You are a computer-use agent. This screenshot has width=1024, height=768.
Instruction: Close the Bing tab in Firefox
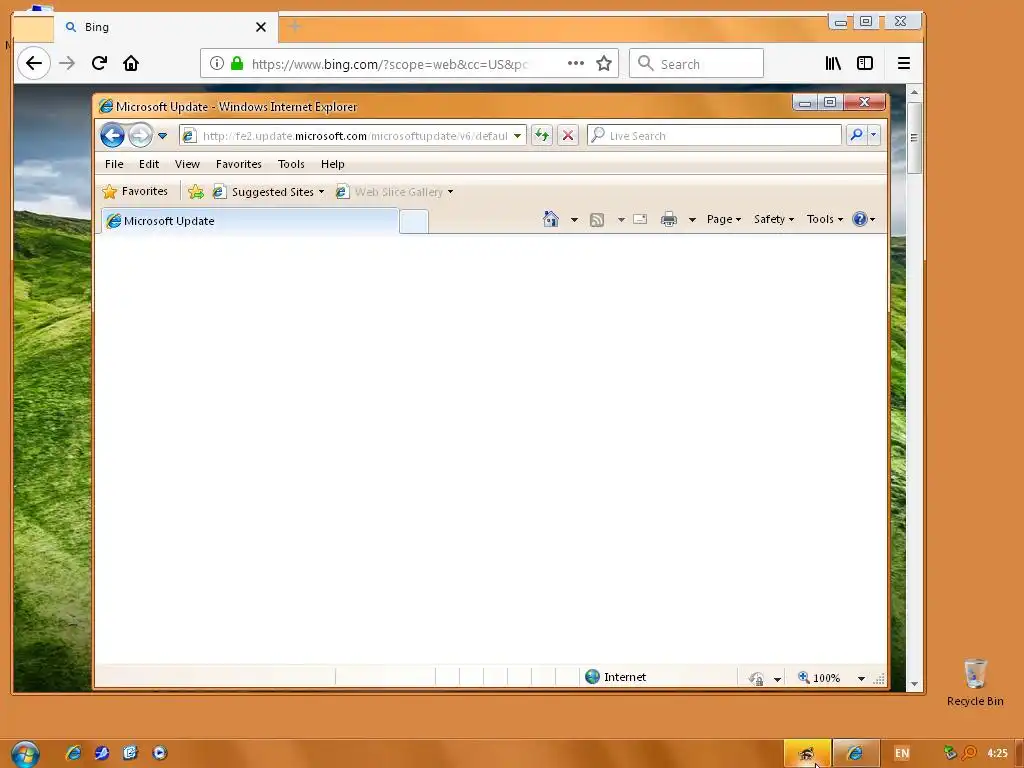click(261, 27)
